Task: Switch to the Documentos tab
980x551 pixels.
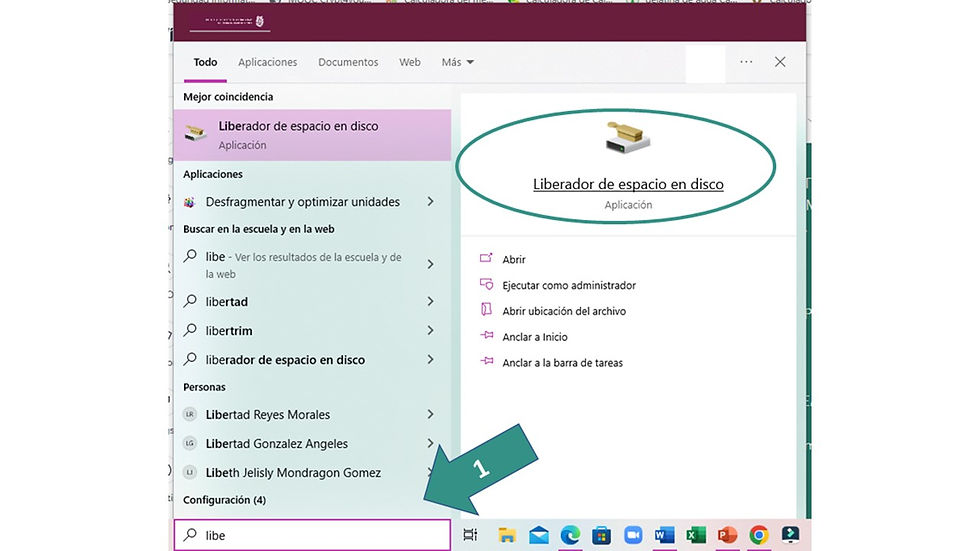Action: 348,62
